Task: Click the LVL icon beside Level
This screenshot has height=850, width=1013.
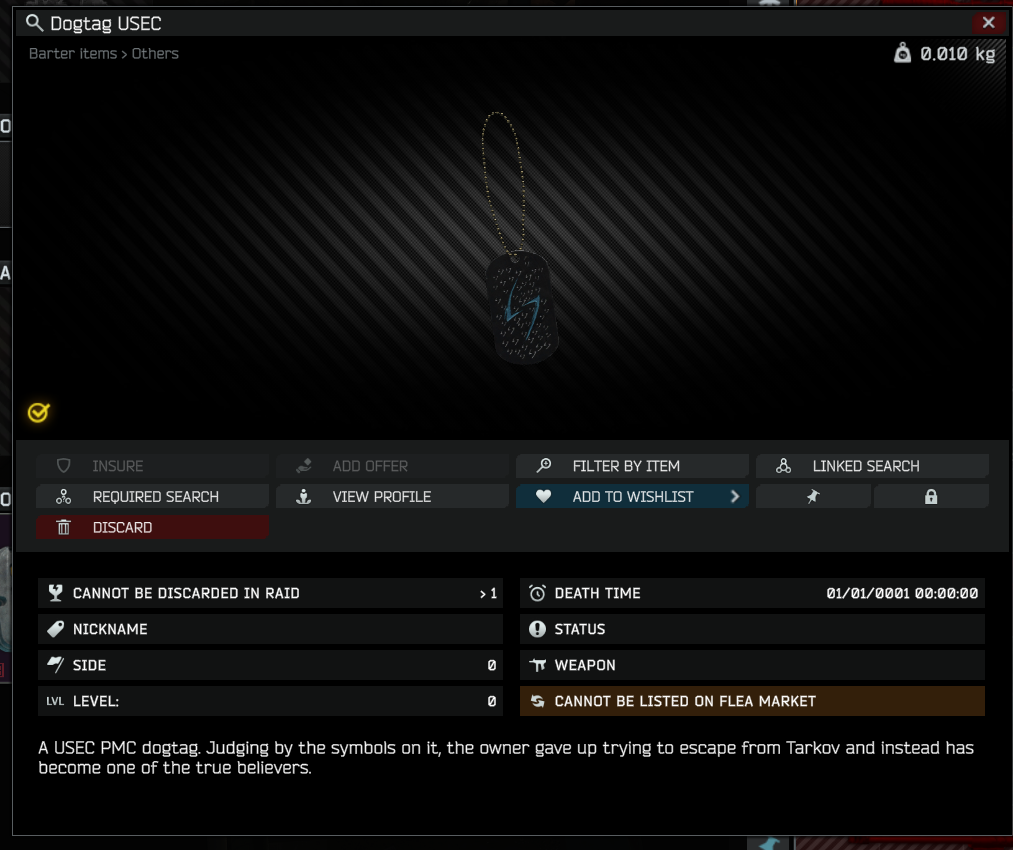Action: 56,701
